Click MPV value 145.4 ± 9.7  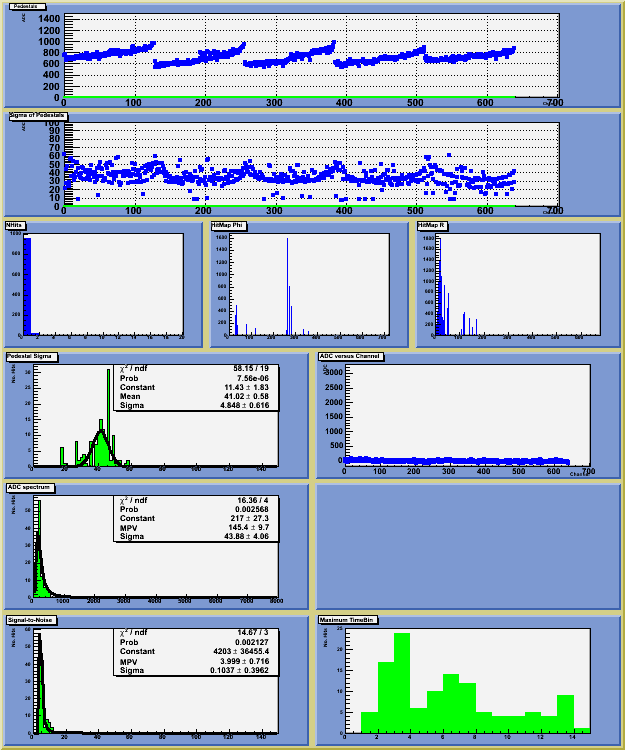pos(248,528)
